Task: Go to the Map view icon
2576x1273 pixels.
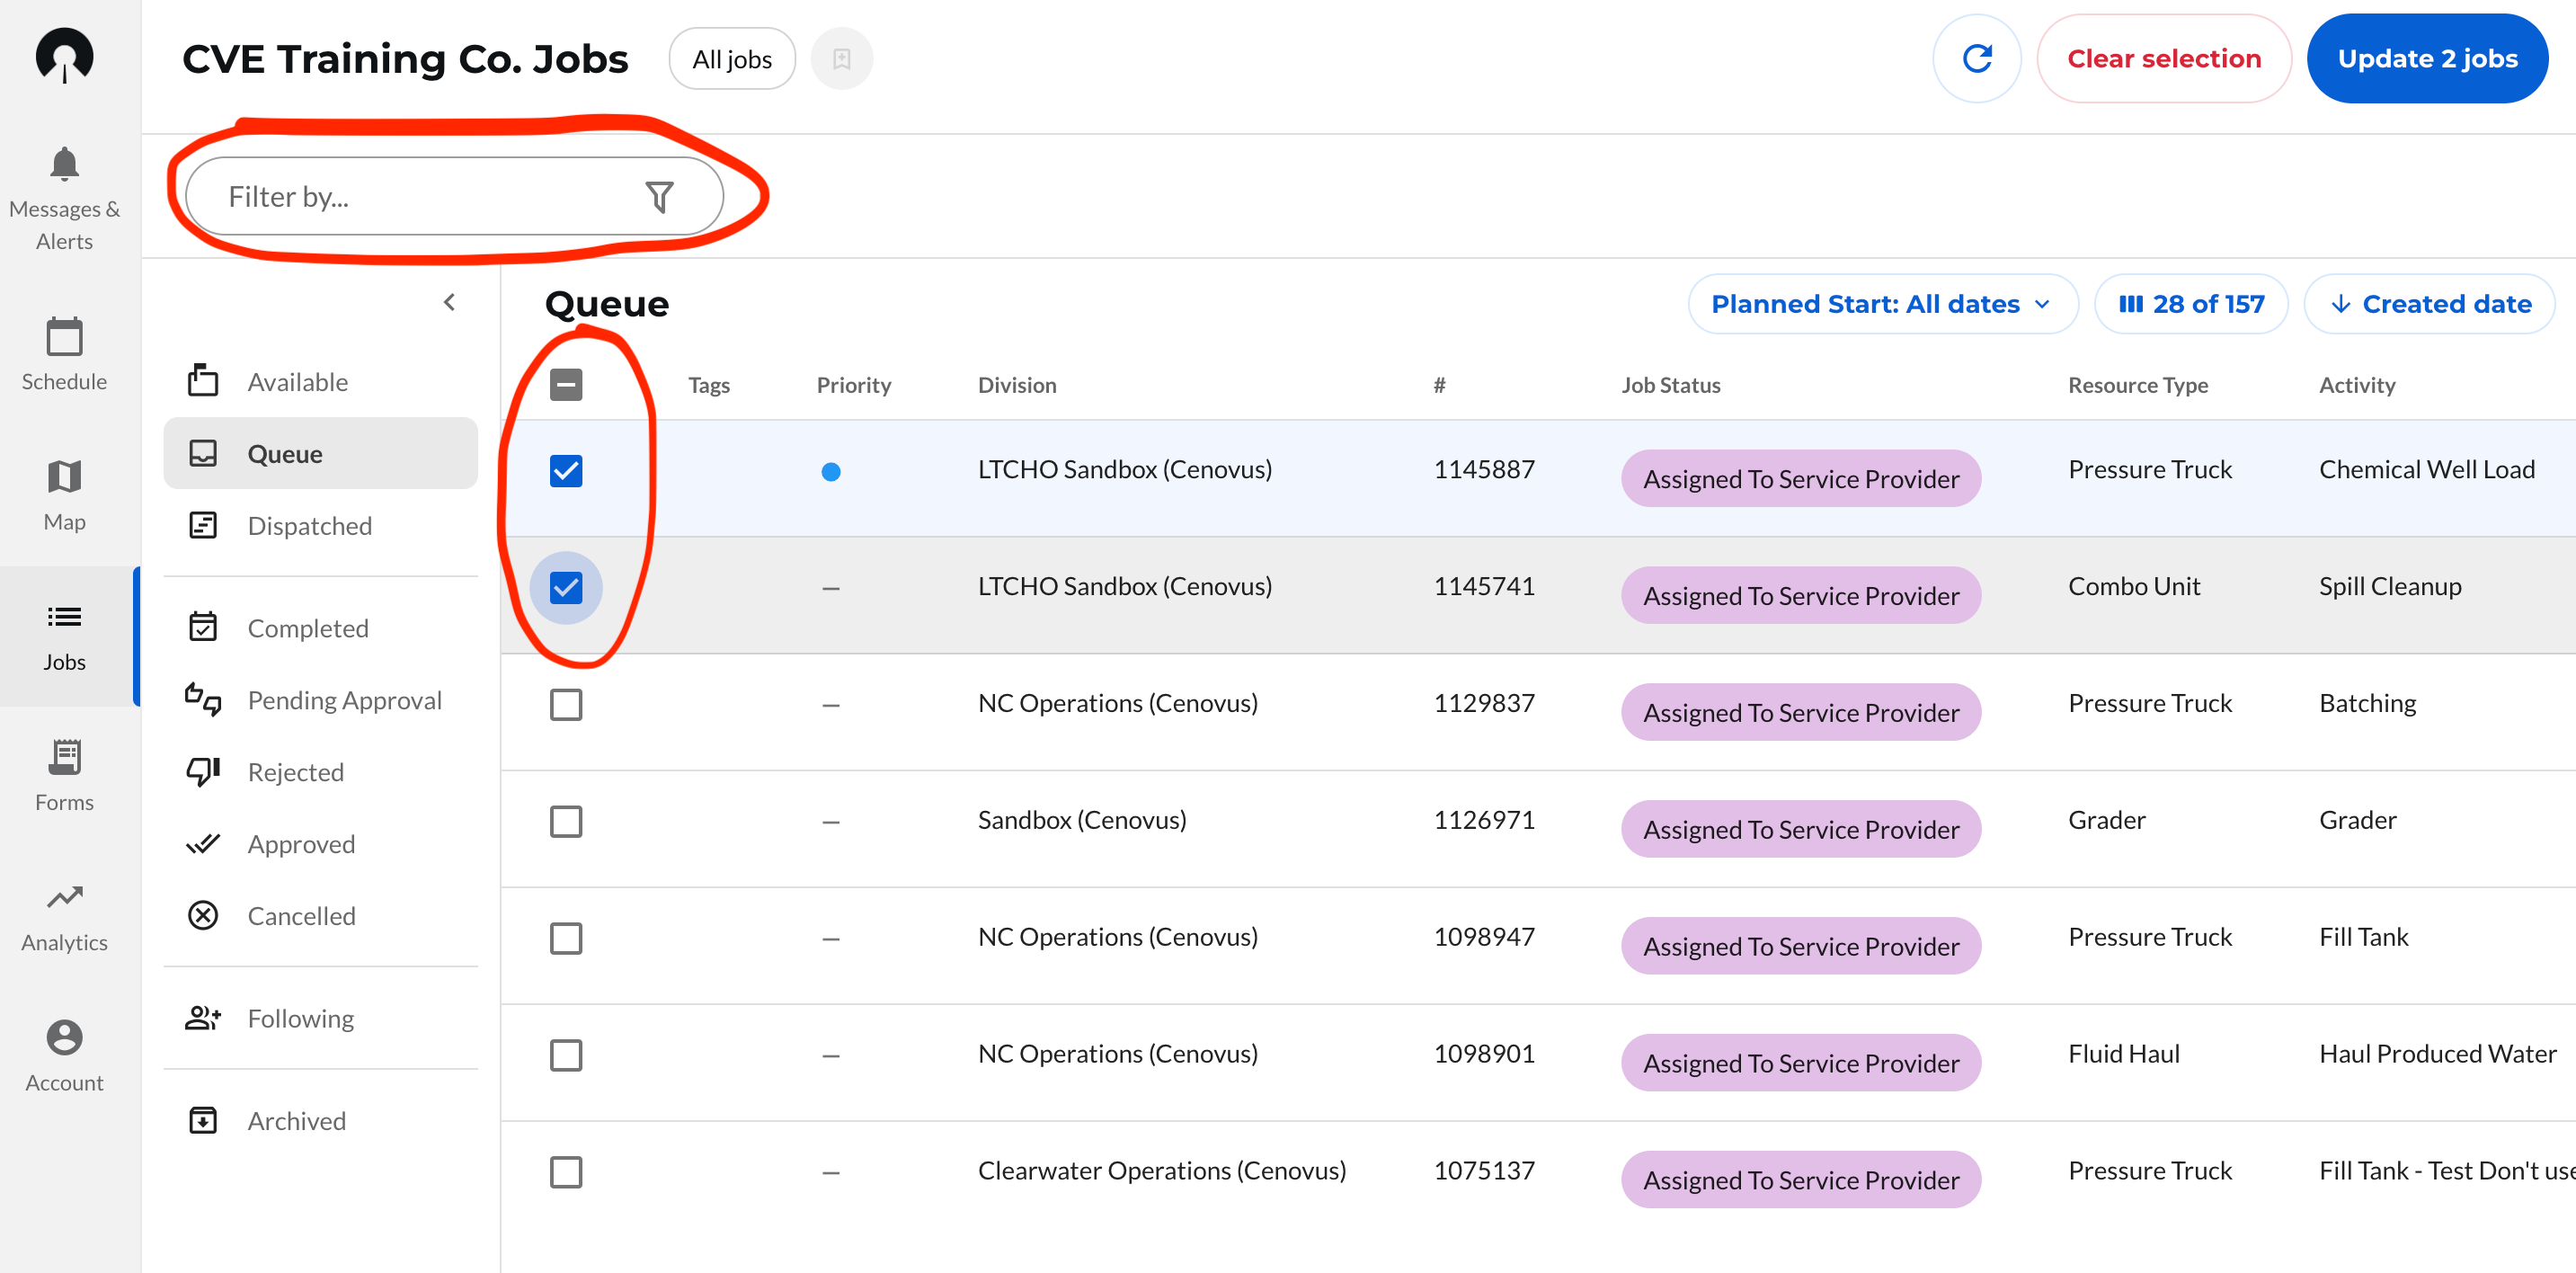Action: click(x=64, y=477)
